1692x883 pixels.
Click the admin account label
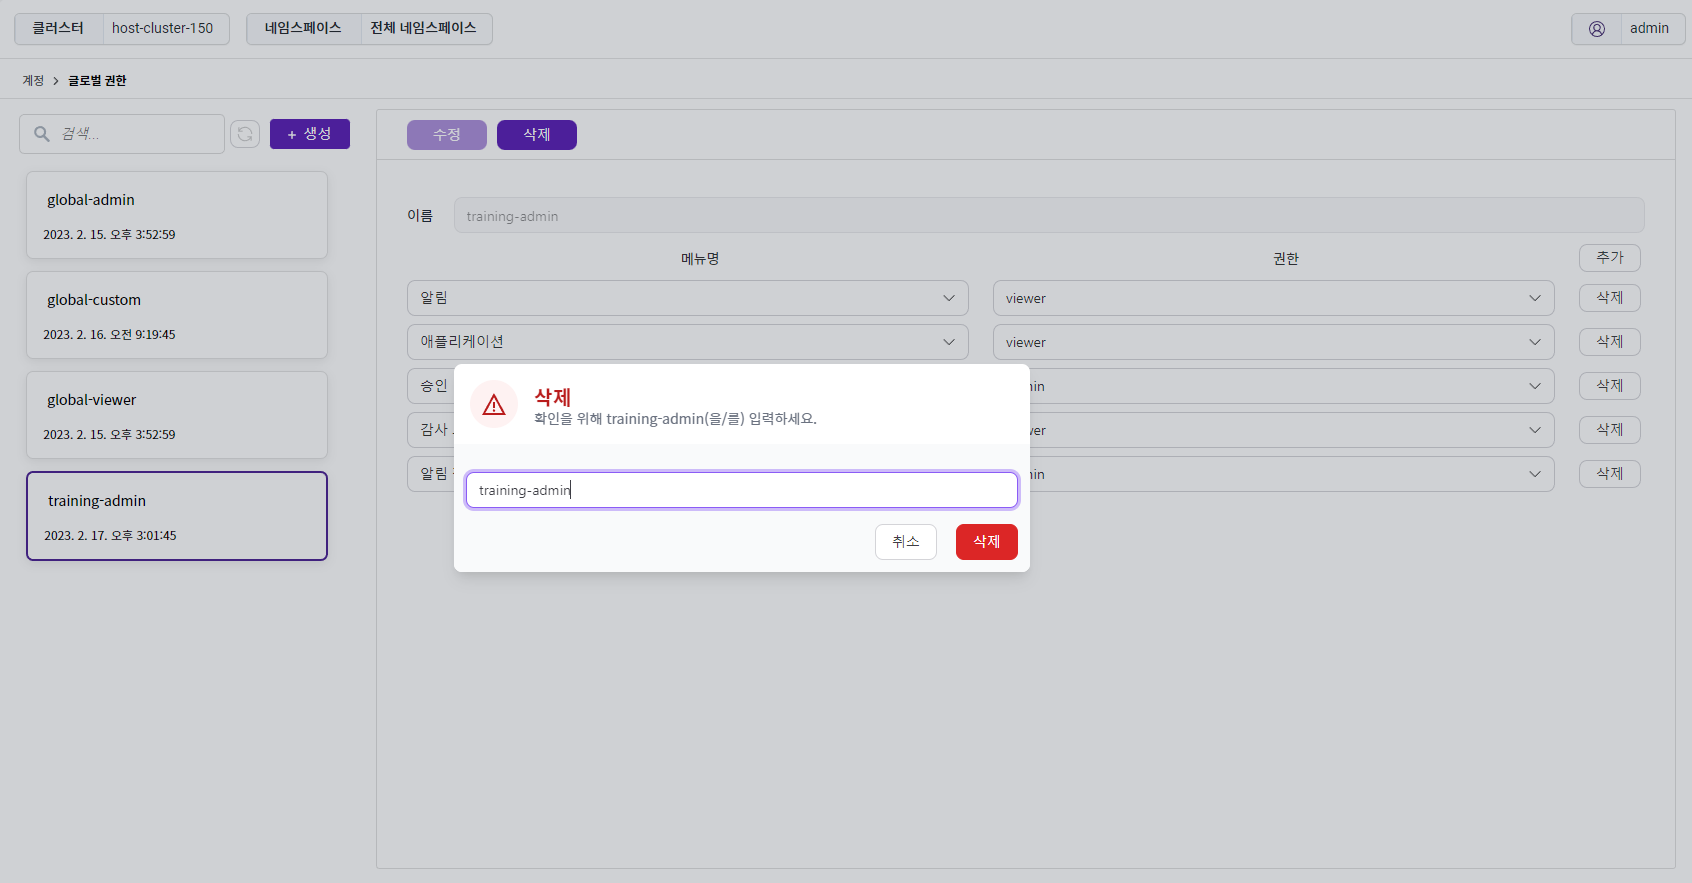tap(1649, 29)
